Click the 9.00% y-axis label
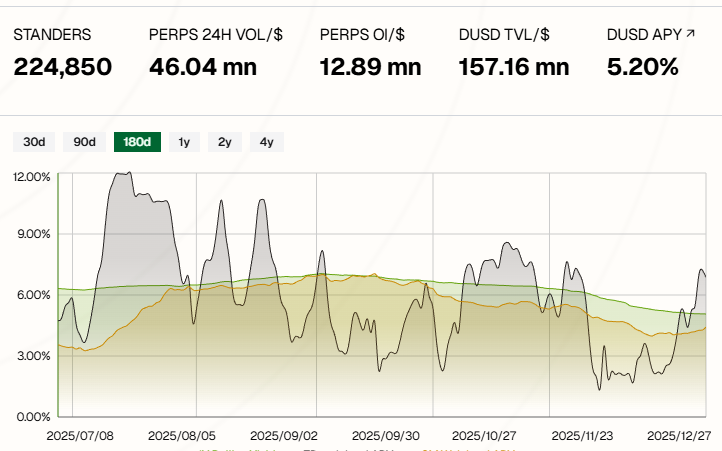 [x=34, y=234]
